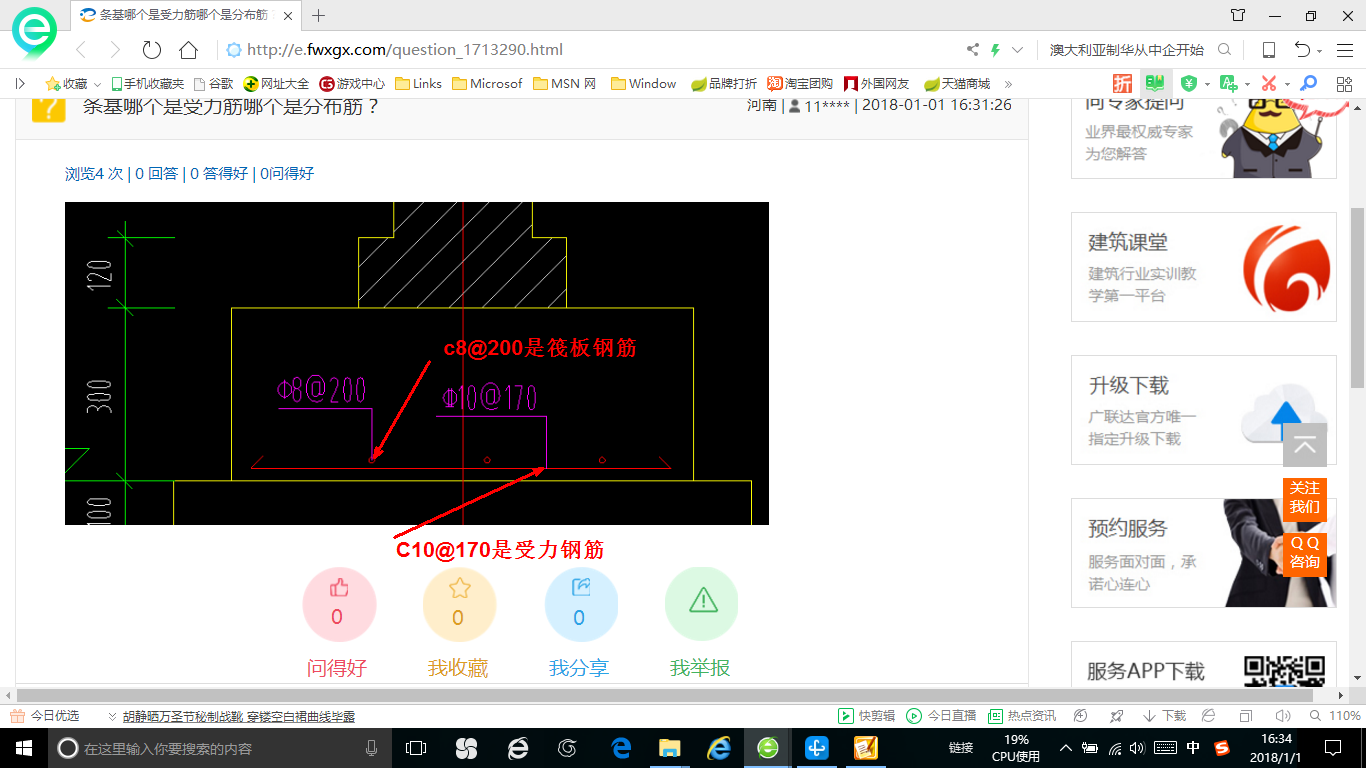Click the 110% zoom level control
The height and width of the screenshot is (768, 1366).
click(x=1338, y=716)
